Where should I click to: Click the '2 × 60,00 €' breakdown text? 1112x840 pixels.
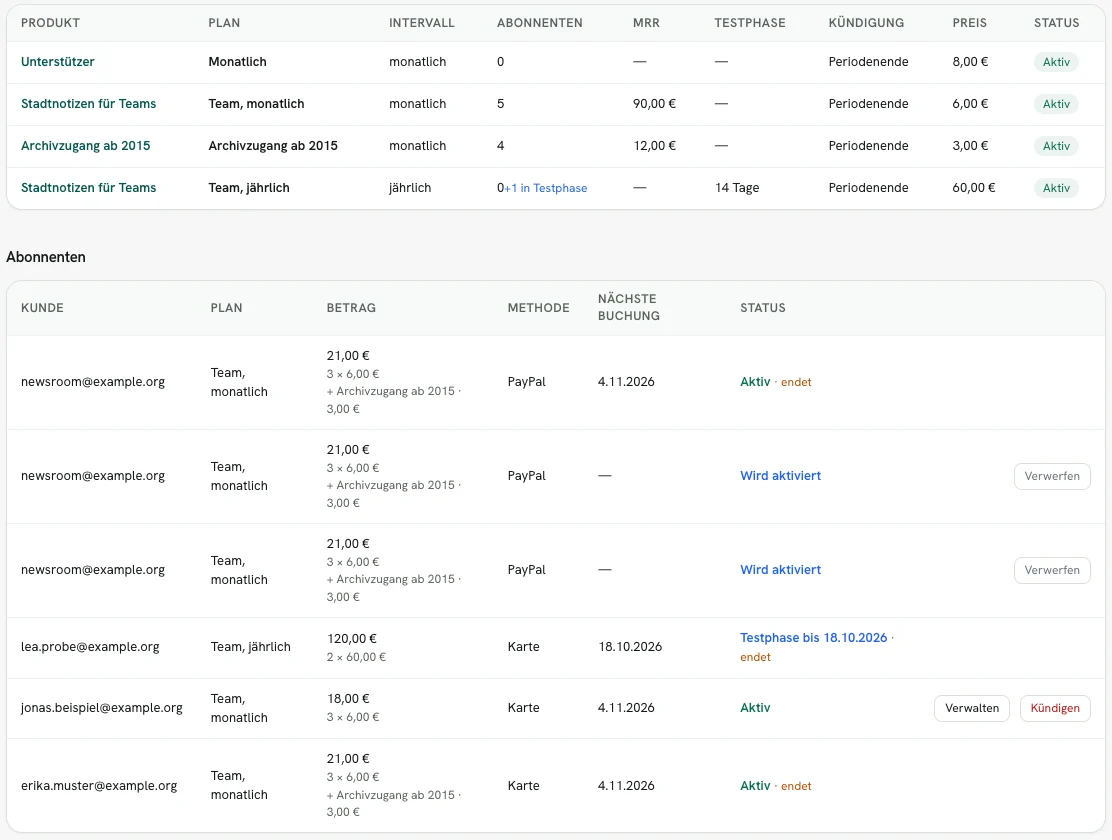coord(356,657)
